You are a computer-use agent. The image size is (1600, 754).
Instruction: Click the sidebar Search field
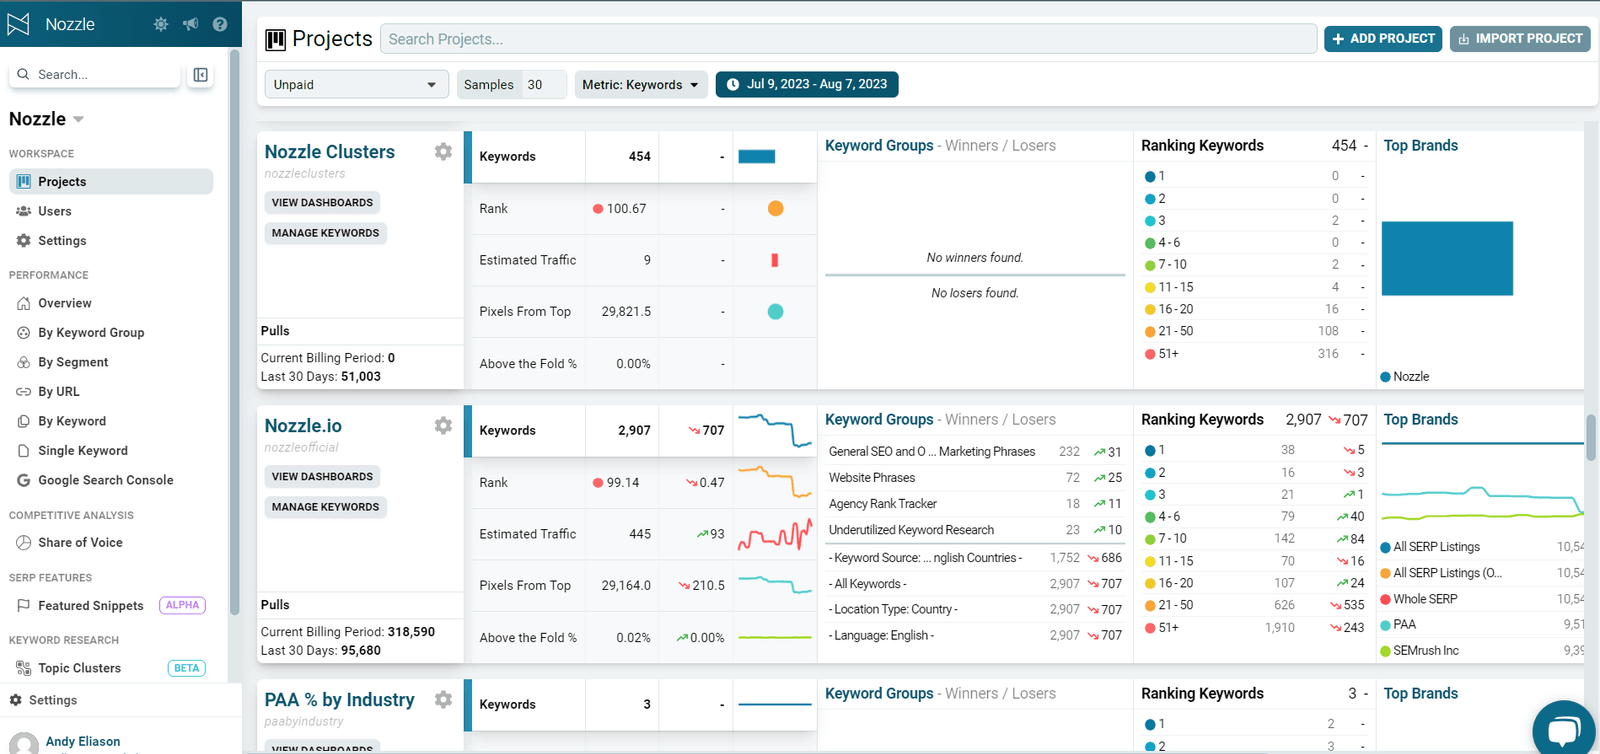coord(96,75)
